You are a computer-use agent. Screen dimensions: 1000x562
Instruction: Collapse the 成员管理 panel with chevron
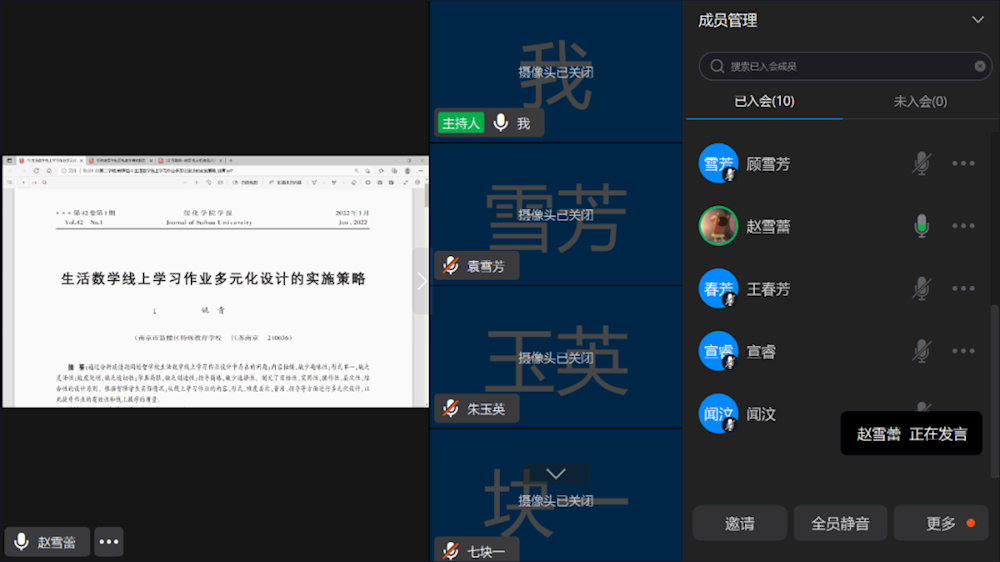(977, 20)
